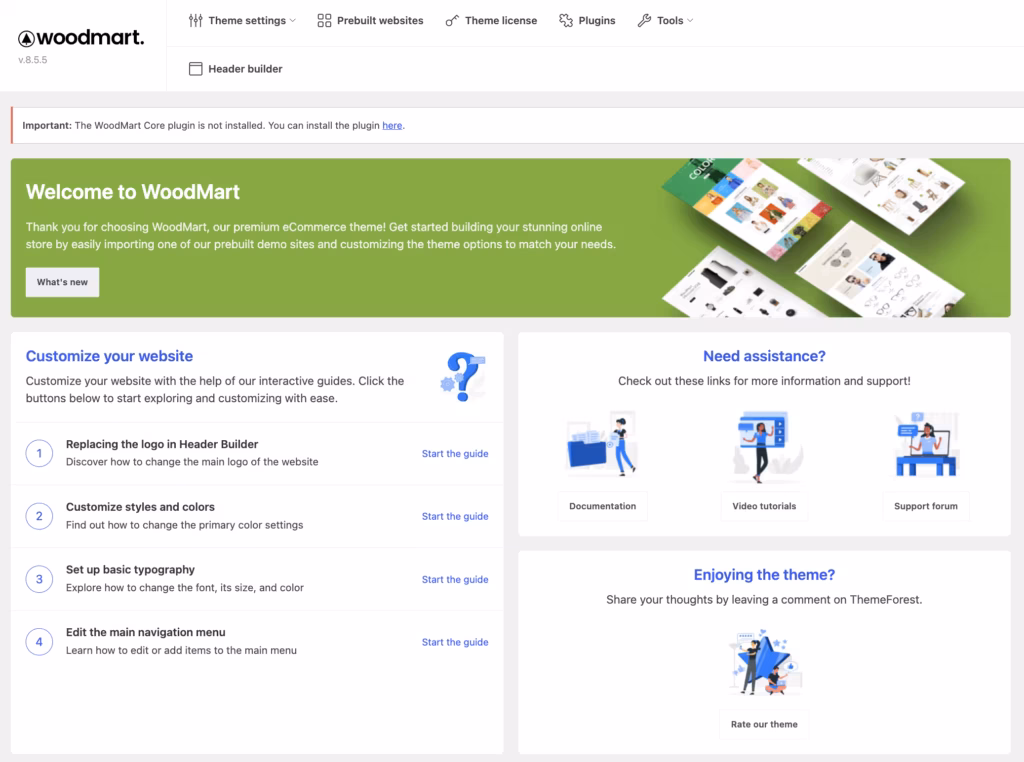This screenshot has width=1024, height=762.
Task: Click the WoodMart logo
Action: click(x=81, y=38)
